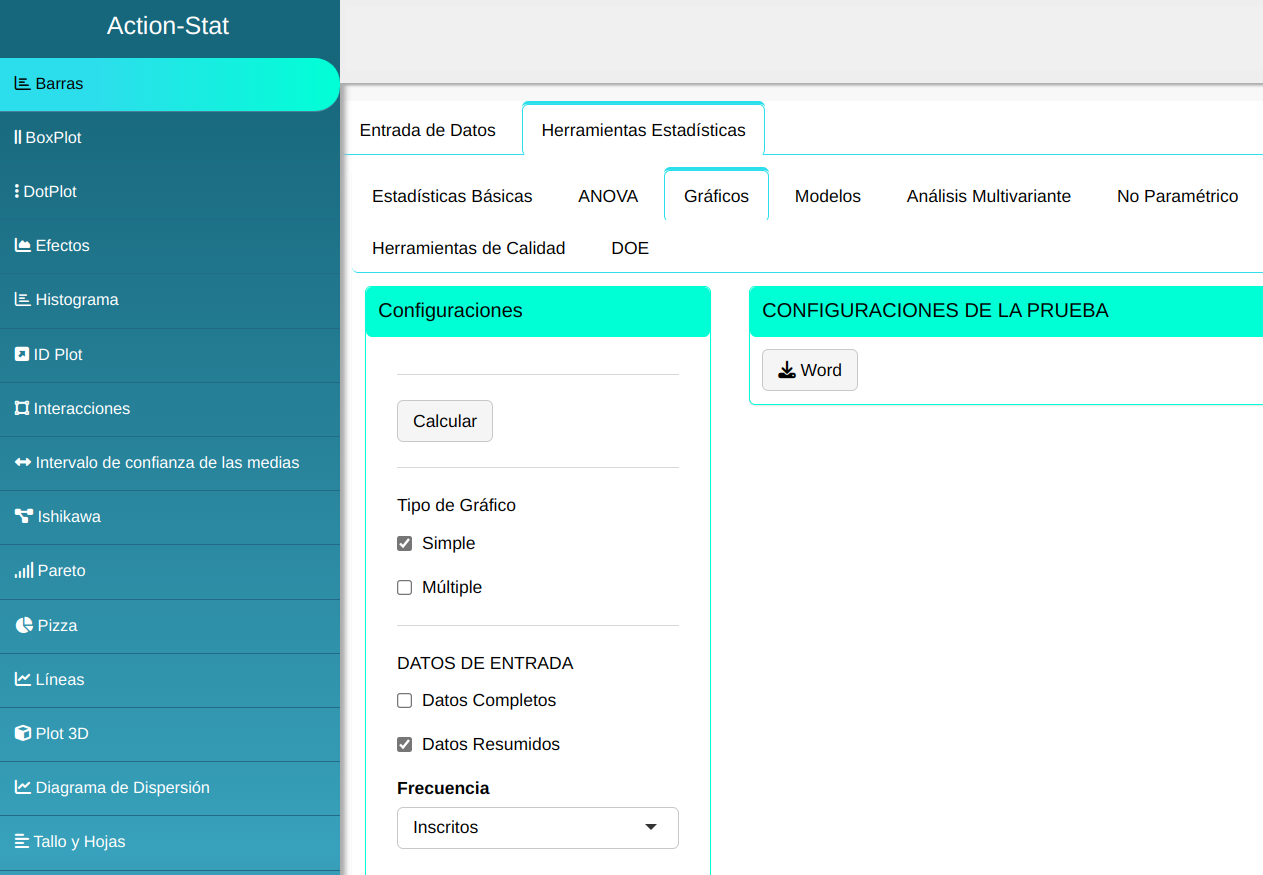Click the Ishikawa diagram icon

coord(23,517)
